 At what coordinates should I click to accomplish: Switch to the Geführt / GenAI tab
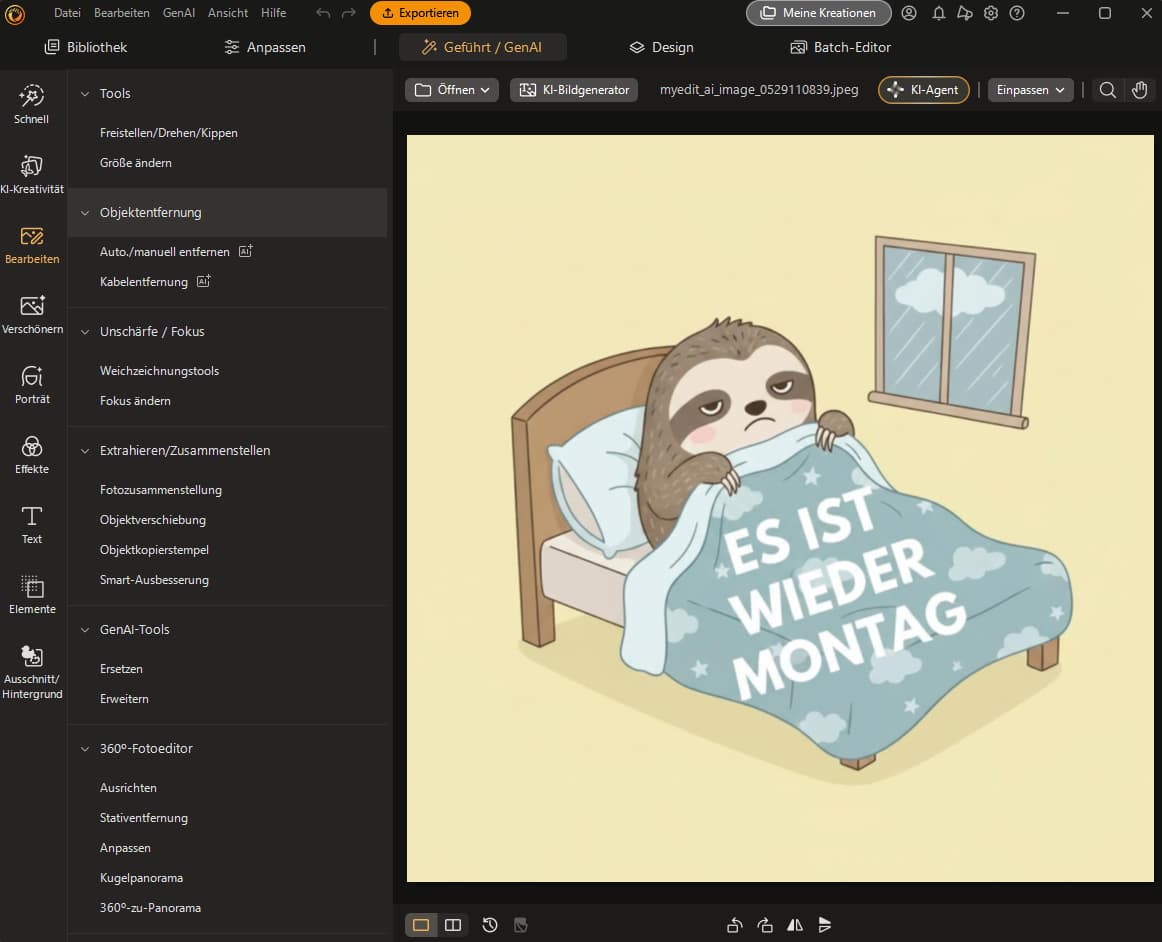482,47
